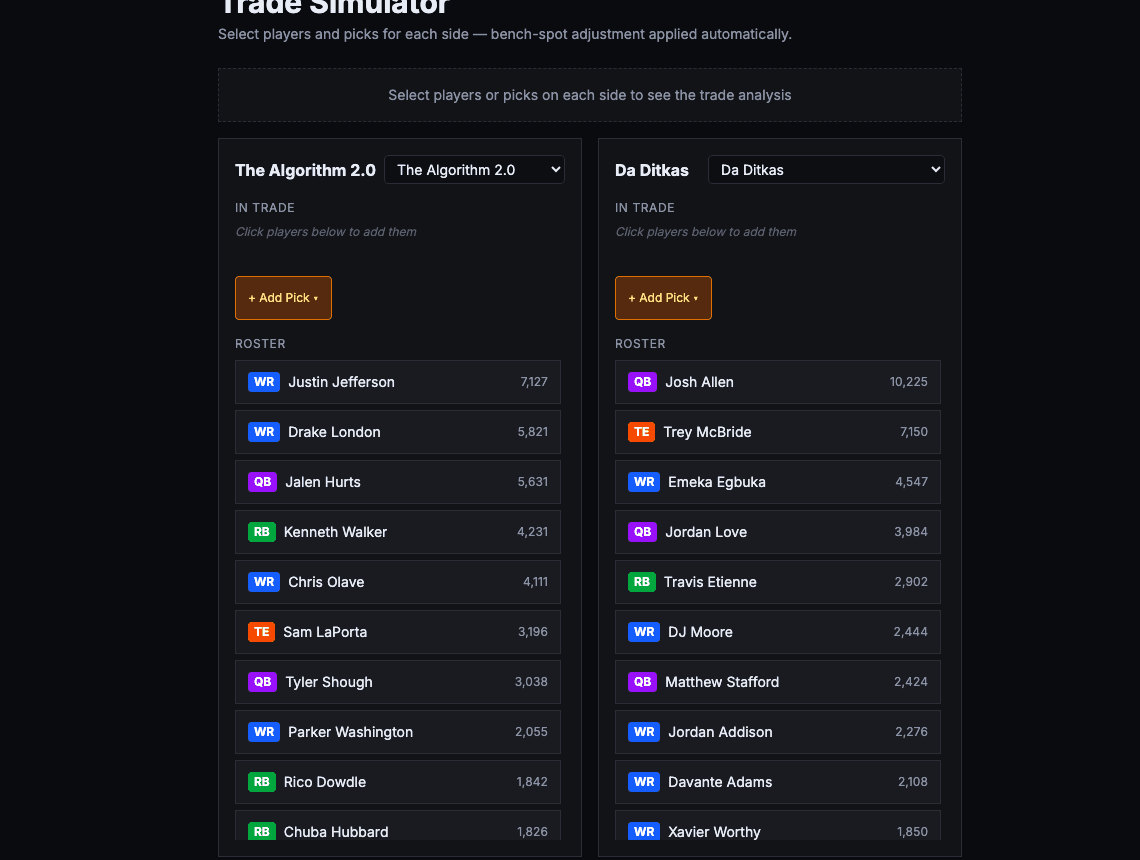This screenshot has width=1140, height=860.
Task: Click the QB badge beside Matthew Stafford
Action: [643, 682]
